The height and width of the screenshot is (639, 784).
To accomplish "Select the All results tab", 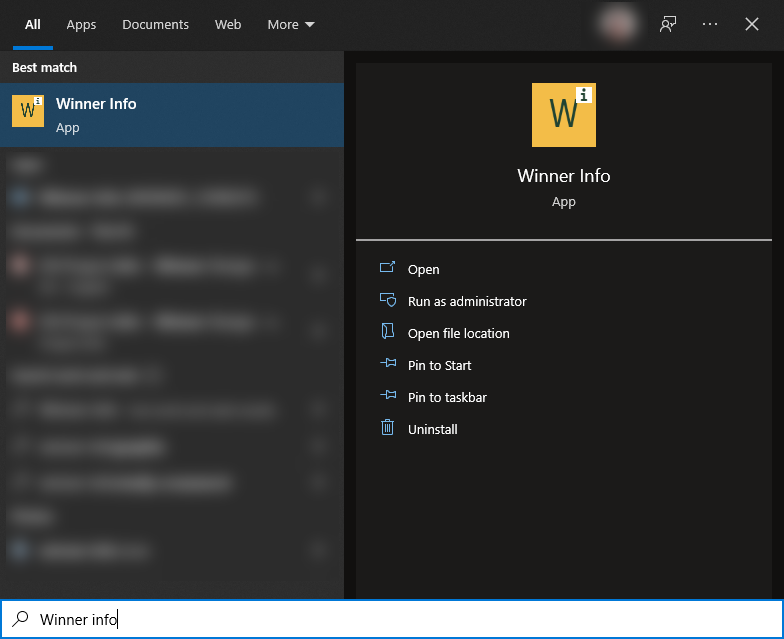I will (33, 24).
